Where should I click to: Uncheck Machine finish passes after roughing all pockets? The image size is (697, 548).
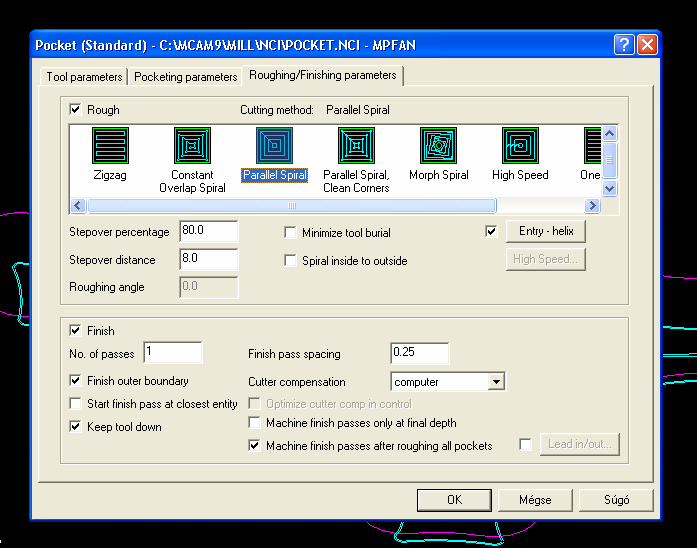pyautogui.click(x=254, y=445)
